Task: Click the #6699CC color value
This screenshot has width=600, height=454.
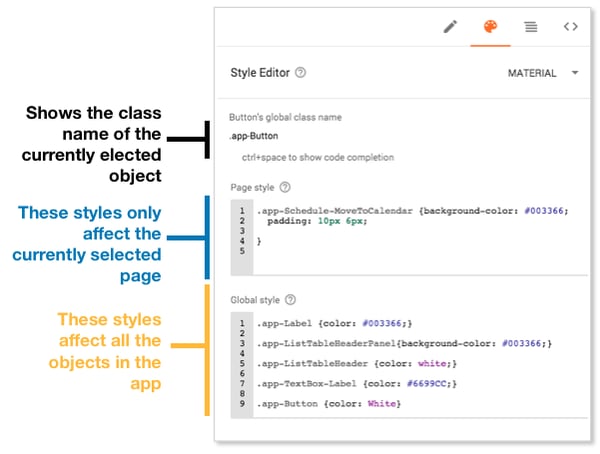Action: pos(426,384)
